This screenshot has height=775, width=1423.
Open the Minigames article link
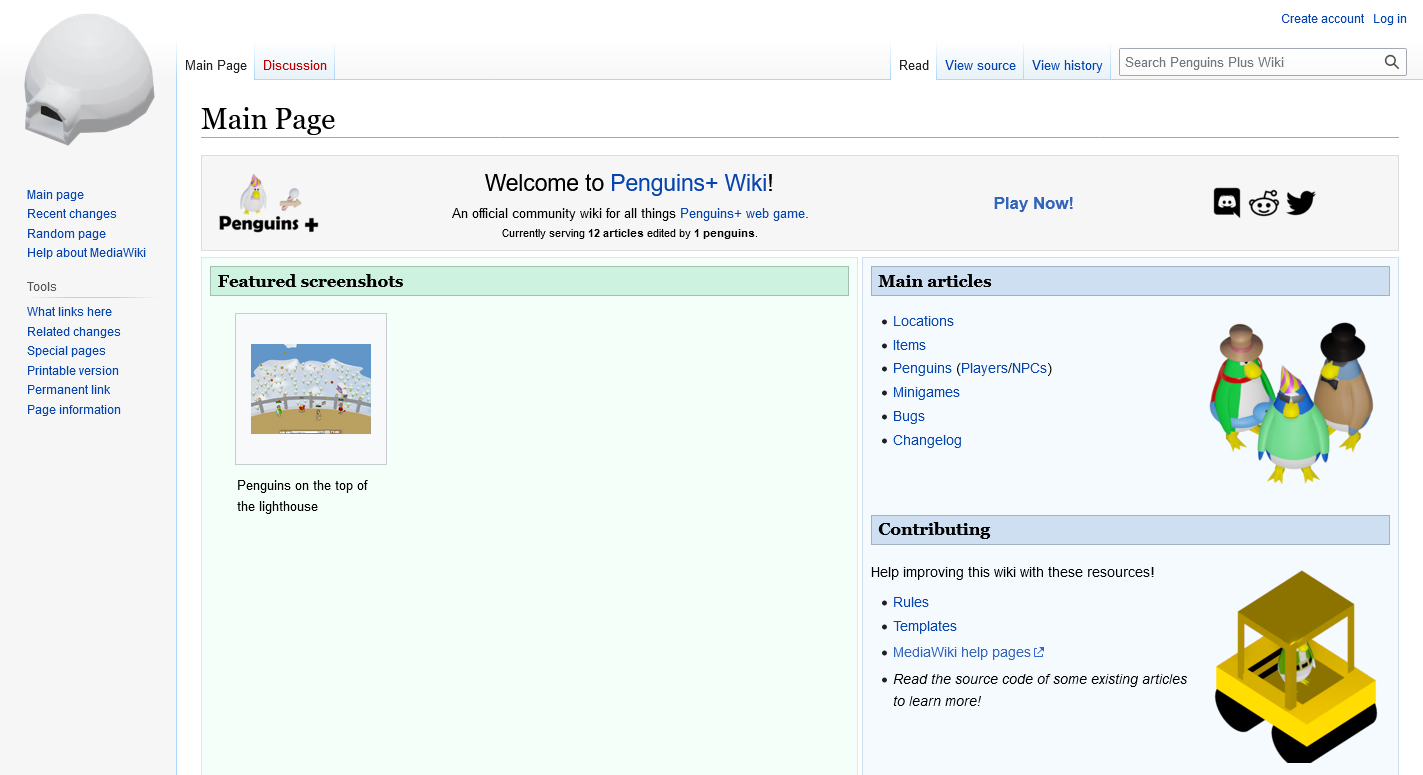click(x=926, y=393)
